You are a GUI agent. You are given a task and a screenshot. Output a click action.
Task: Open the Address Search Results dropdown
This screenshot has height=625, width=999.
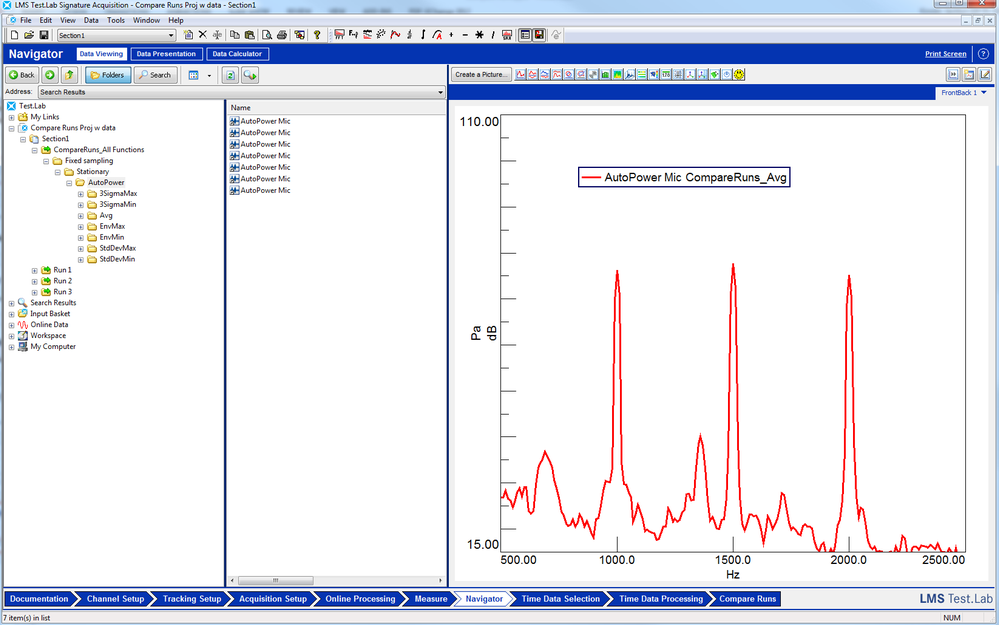[x=440, y=92]
